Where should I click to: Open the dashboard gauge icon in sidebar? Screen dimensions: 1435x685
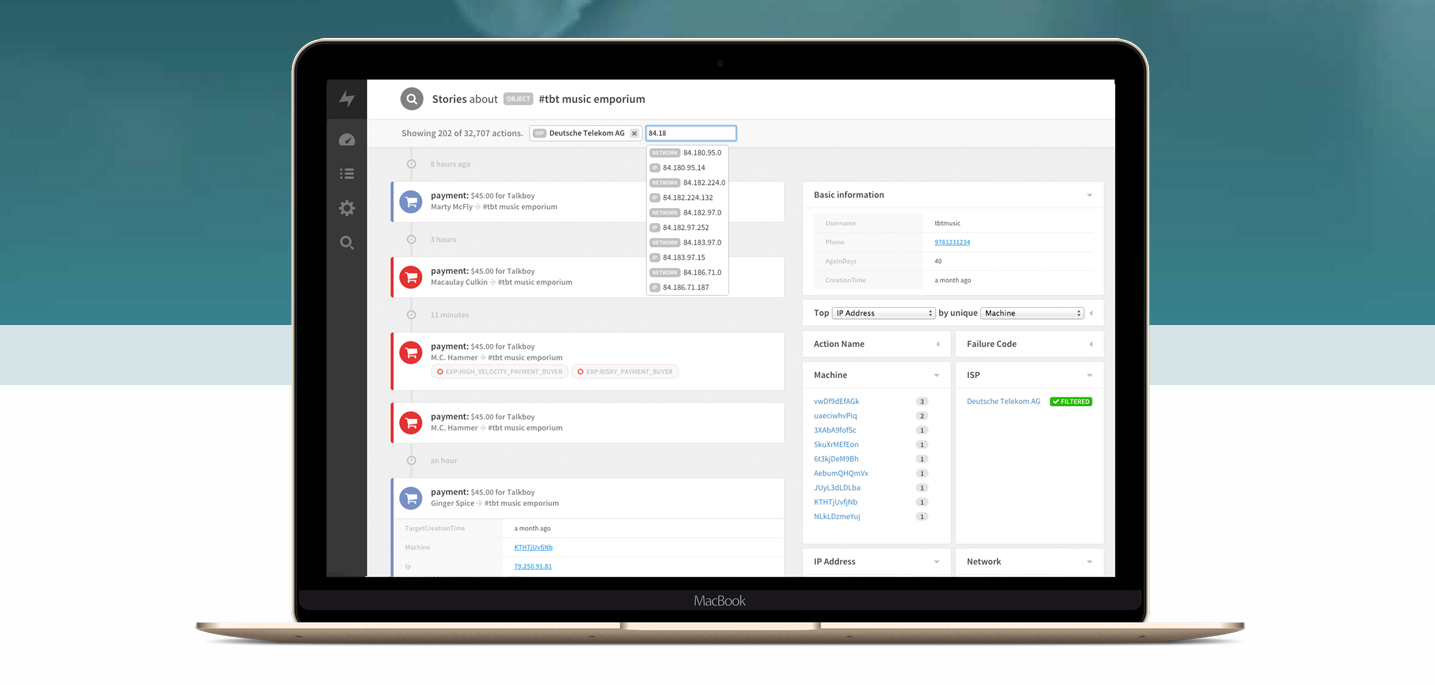(347, 140)
